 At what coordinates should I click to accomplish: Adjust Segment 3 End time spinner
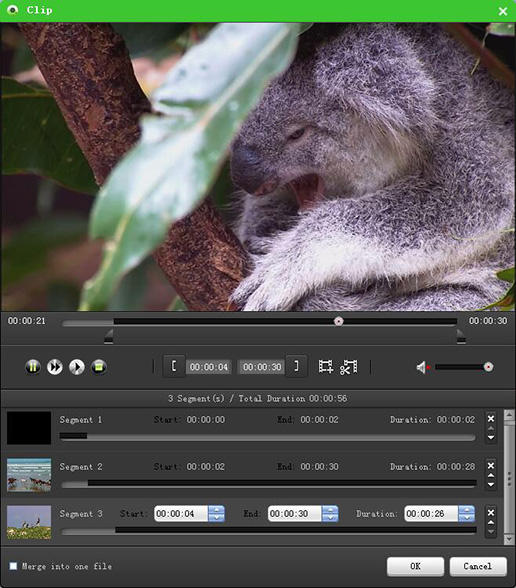(x=330, y=513)
